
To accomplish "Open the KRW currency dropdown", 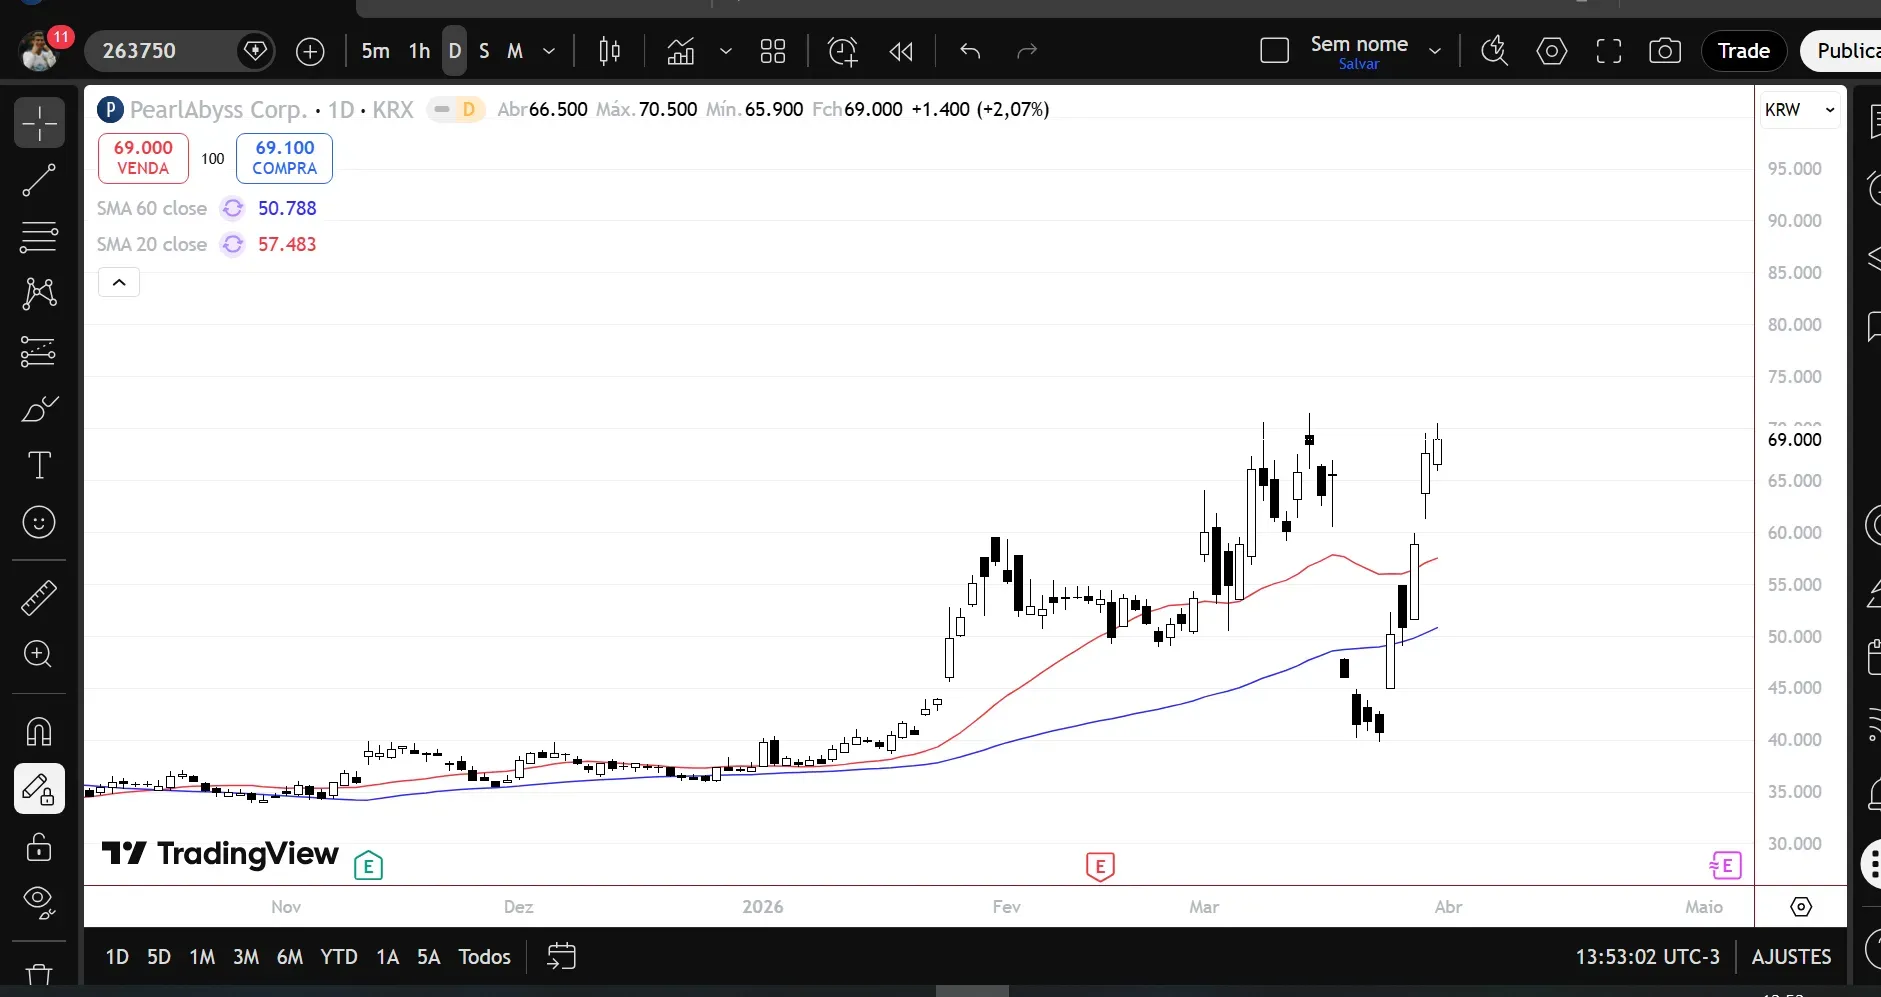I will pos(1800,110).
